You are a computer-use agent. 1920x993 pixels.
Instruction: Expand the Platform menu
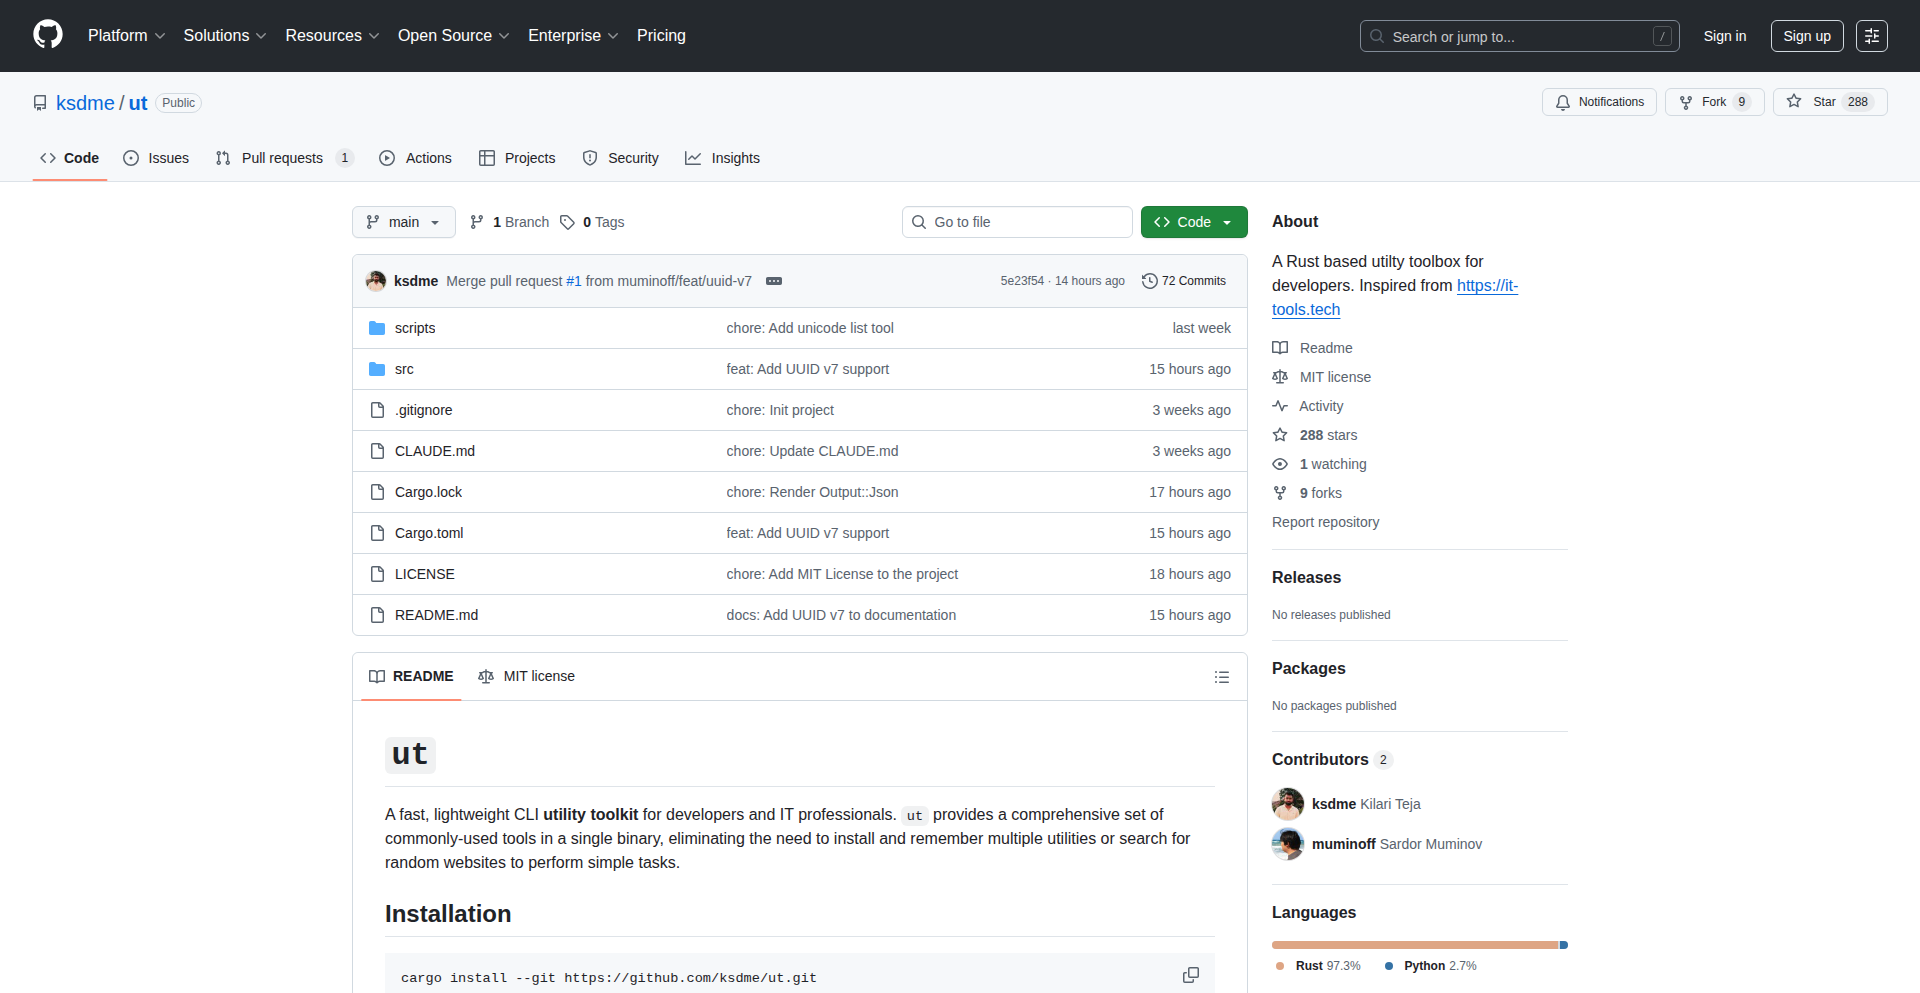click(126, 35)
